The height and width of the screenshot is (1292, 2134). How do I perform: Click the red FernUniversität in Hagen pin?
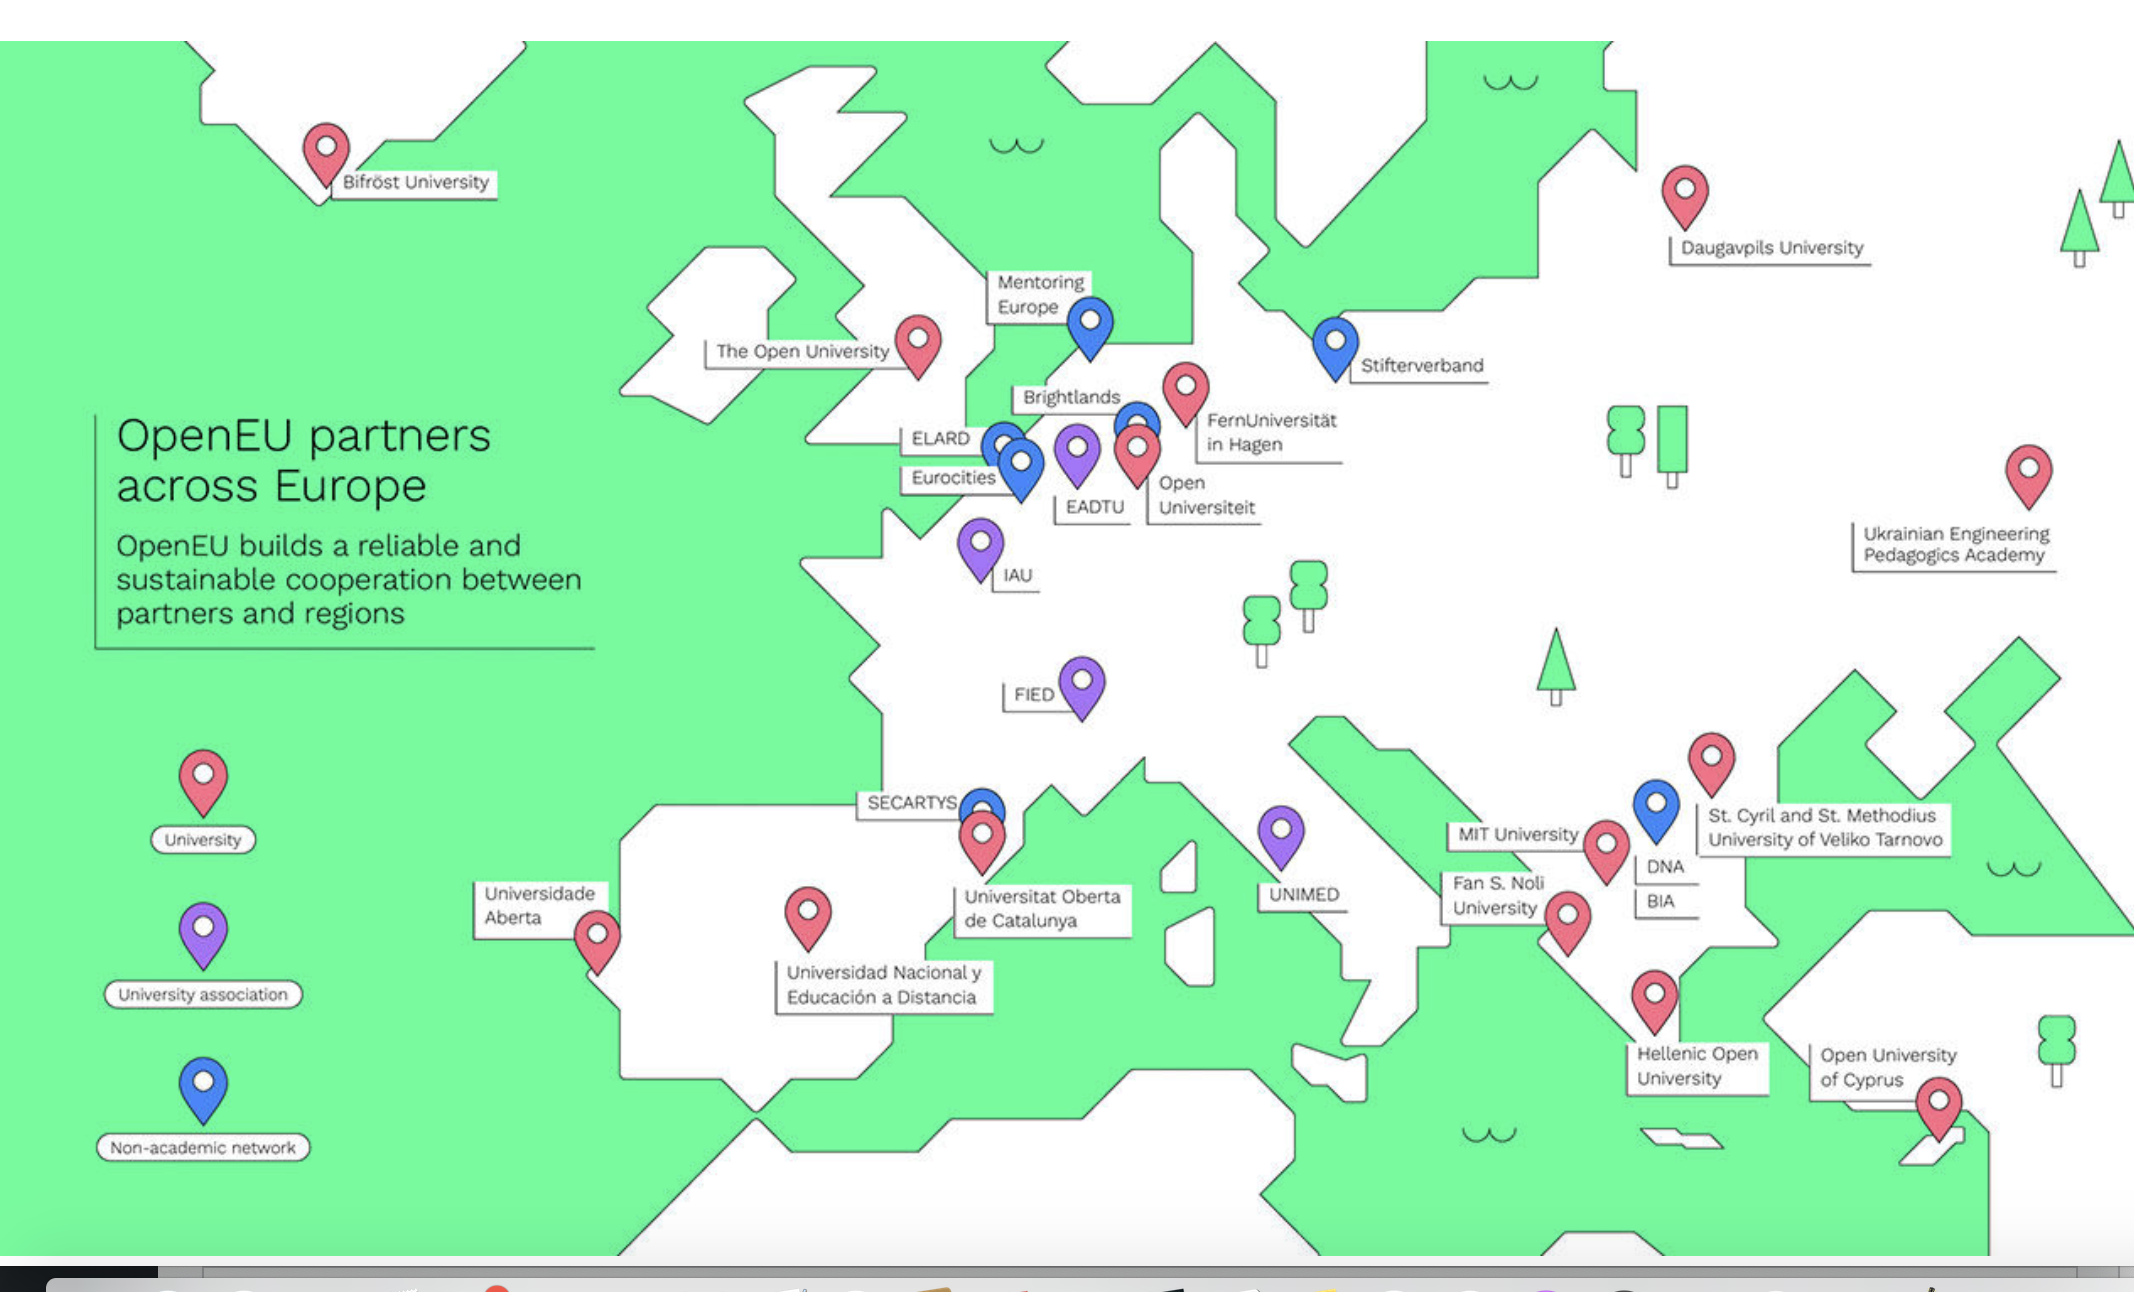pyautogui.click(x=1186, y=392)
